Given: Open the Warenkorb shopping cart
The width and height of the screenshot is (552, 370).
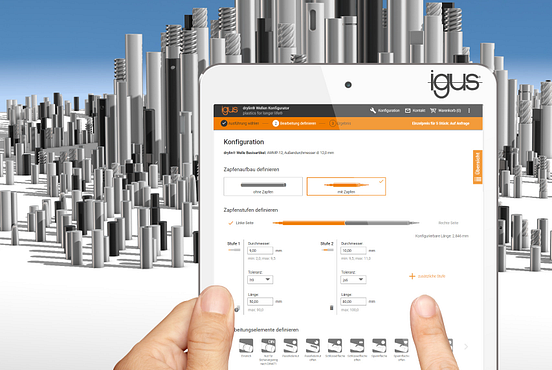Looking at the screenshot, I should [x=433, y=111].
